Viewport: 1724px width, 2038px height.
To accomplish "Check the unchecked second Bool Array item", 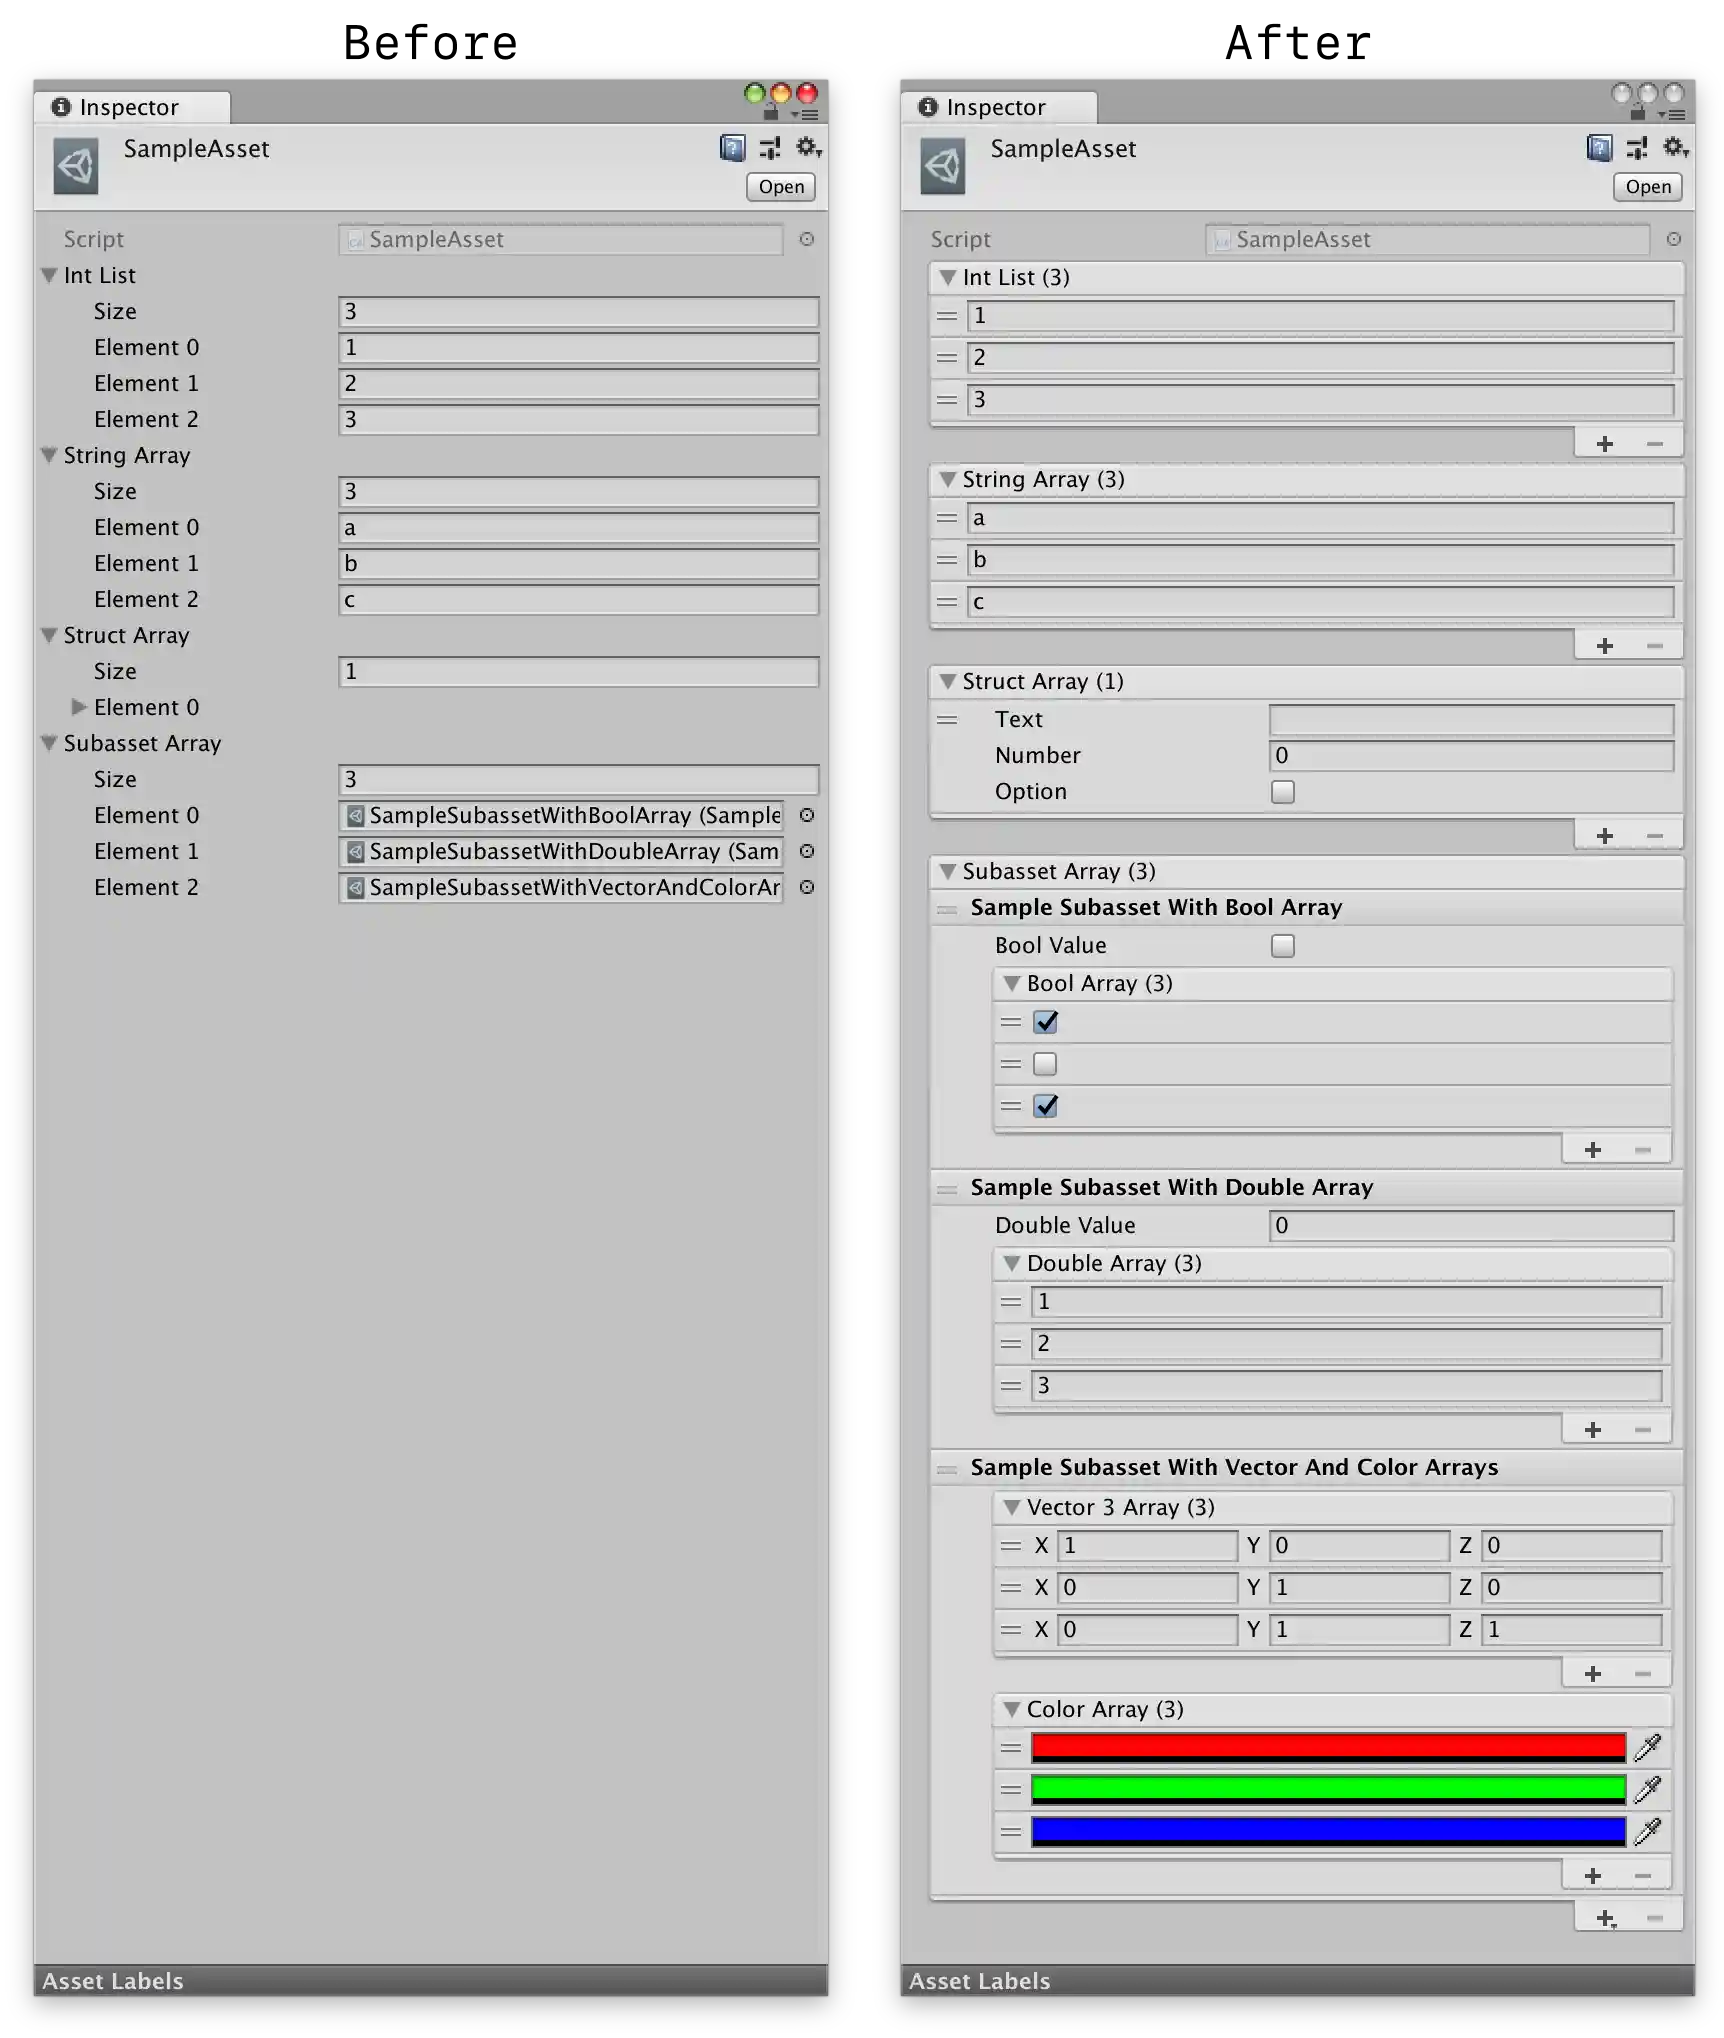I will pyautogui.click(x=1045, y=1064).
